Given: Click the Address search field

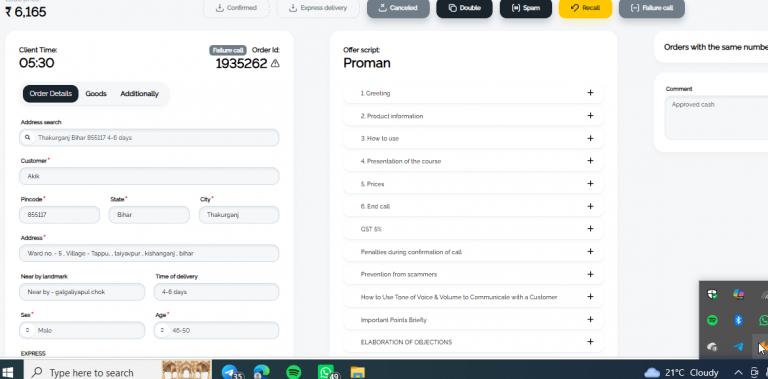Looking at the screenshot, I should (149, 138).
